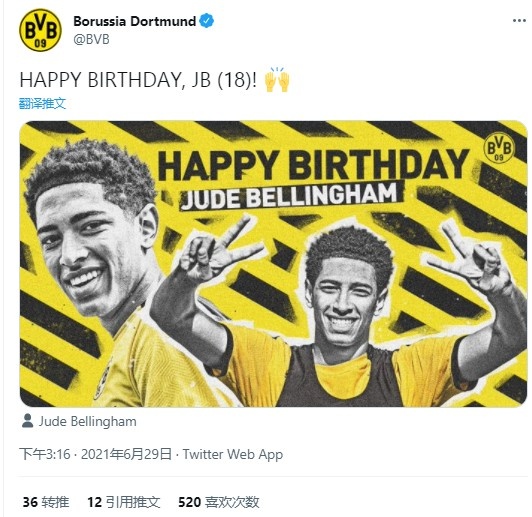Click the 下午3:16 tweet timestamp
Viewport: 532px width, 517px height.
click(x=44, y=454)
